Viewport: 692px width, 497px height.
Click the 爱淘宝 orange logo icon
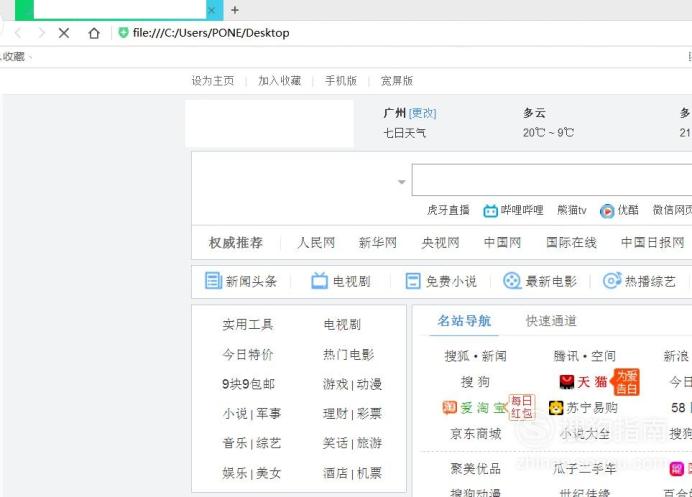click(449, 407)
